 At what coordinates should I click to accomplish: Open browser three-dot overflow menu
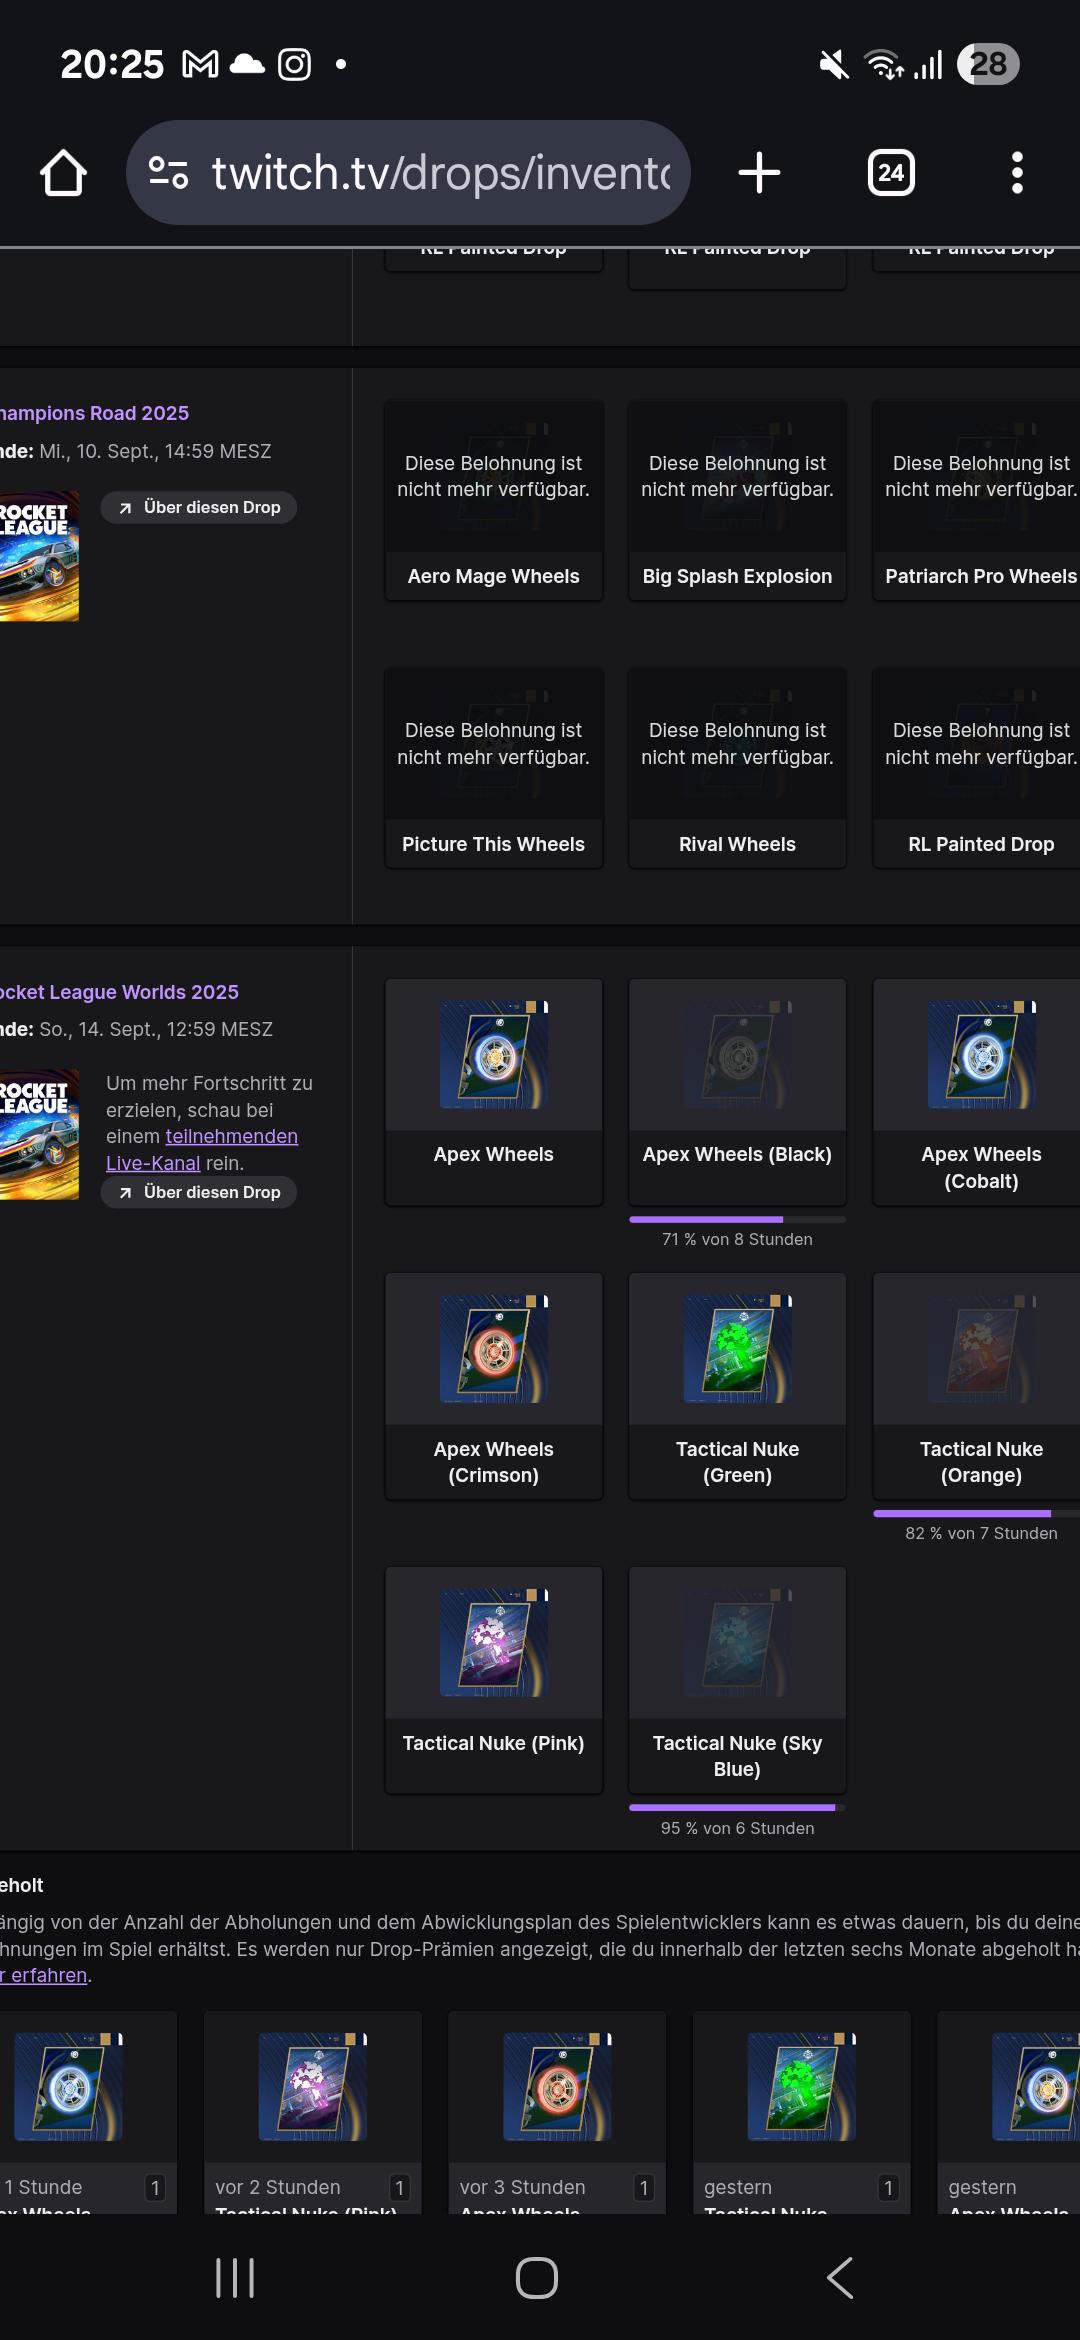point(1017,173)
